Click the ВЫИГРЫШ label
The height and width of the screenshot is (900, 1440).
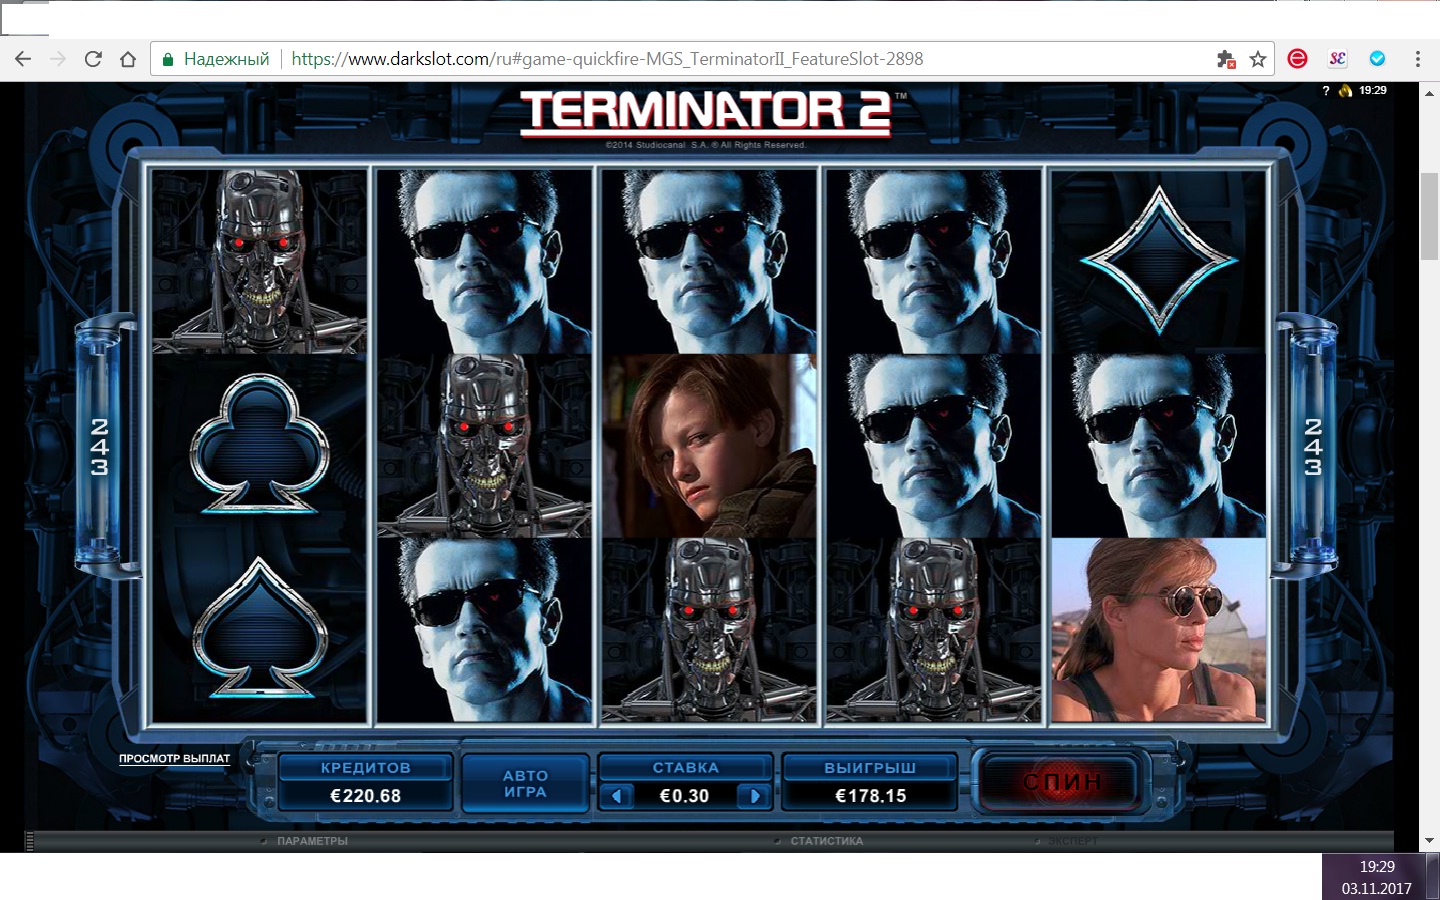[870, 768]
